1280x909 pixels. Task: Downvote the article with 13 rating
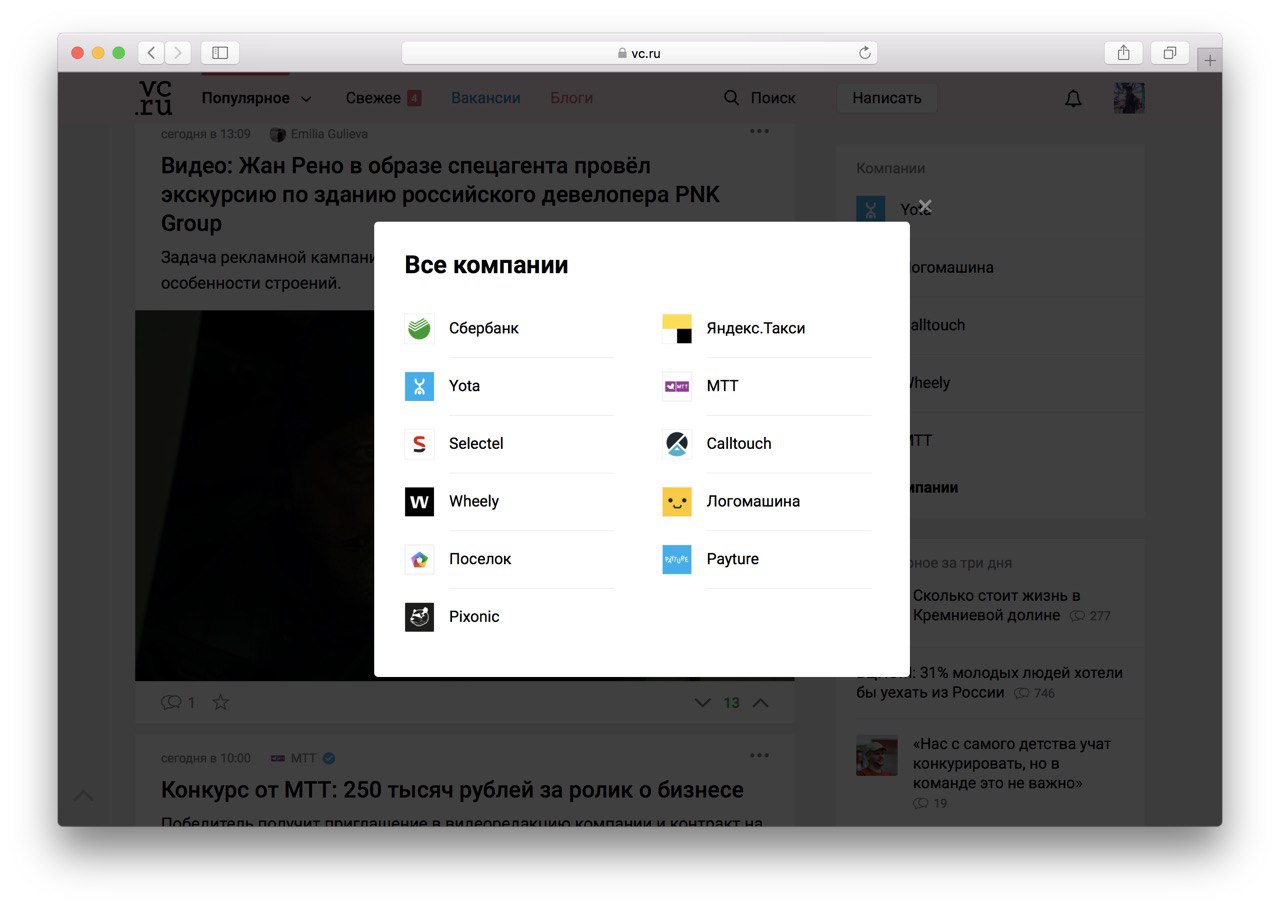coord(702,703)
